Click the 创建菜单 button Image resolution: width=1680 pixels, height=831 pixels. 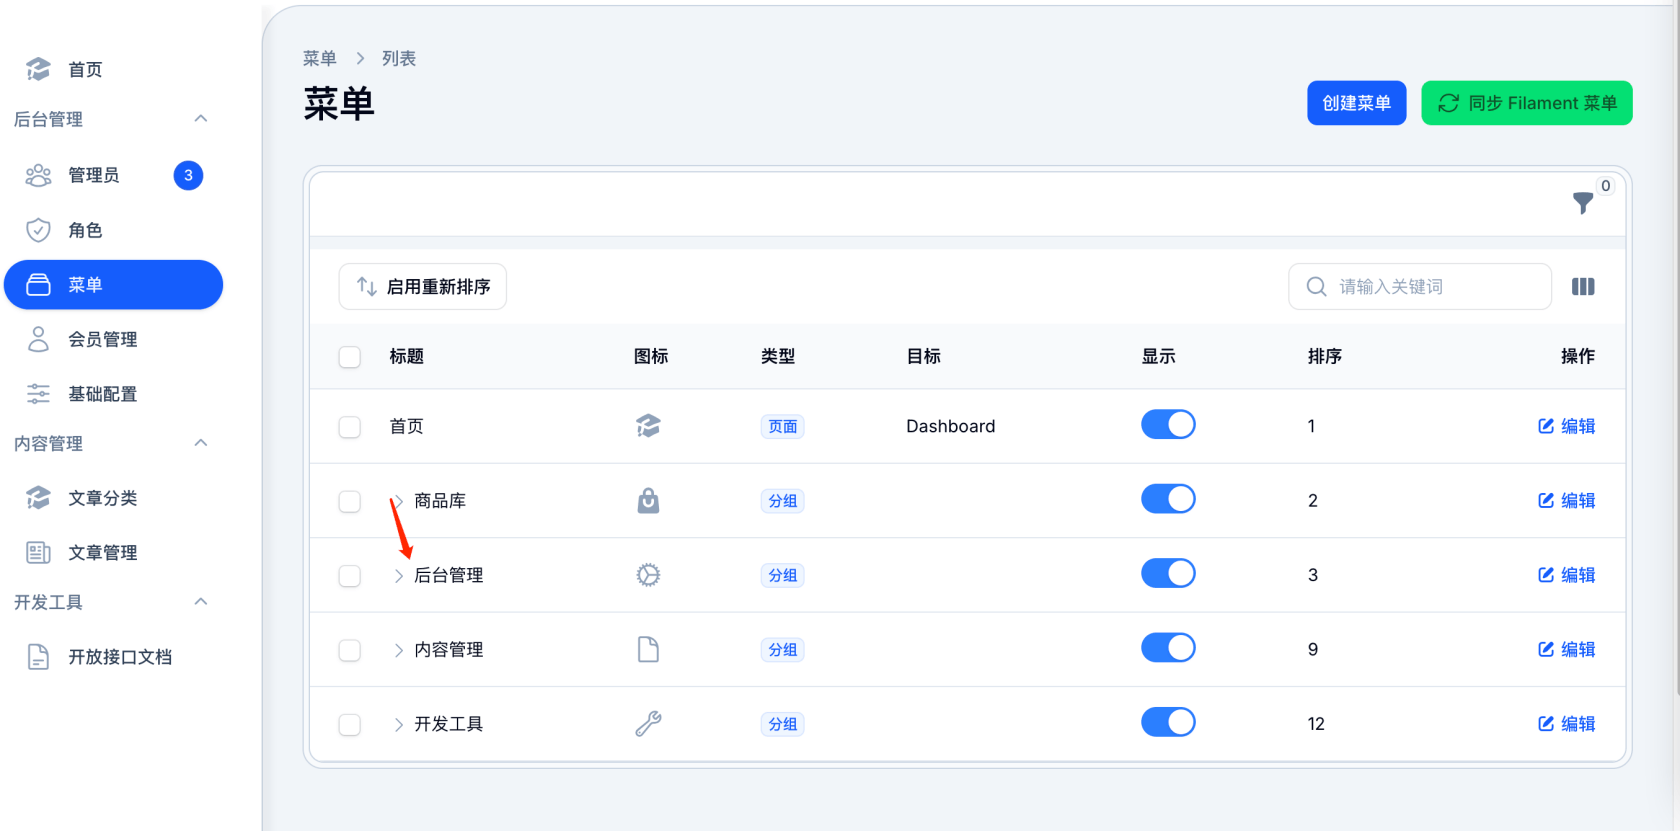point(1356,103)
